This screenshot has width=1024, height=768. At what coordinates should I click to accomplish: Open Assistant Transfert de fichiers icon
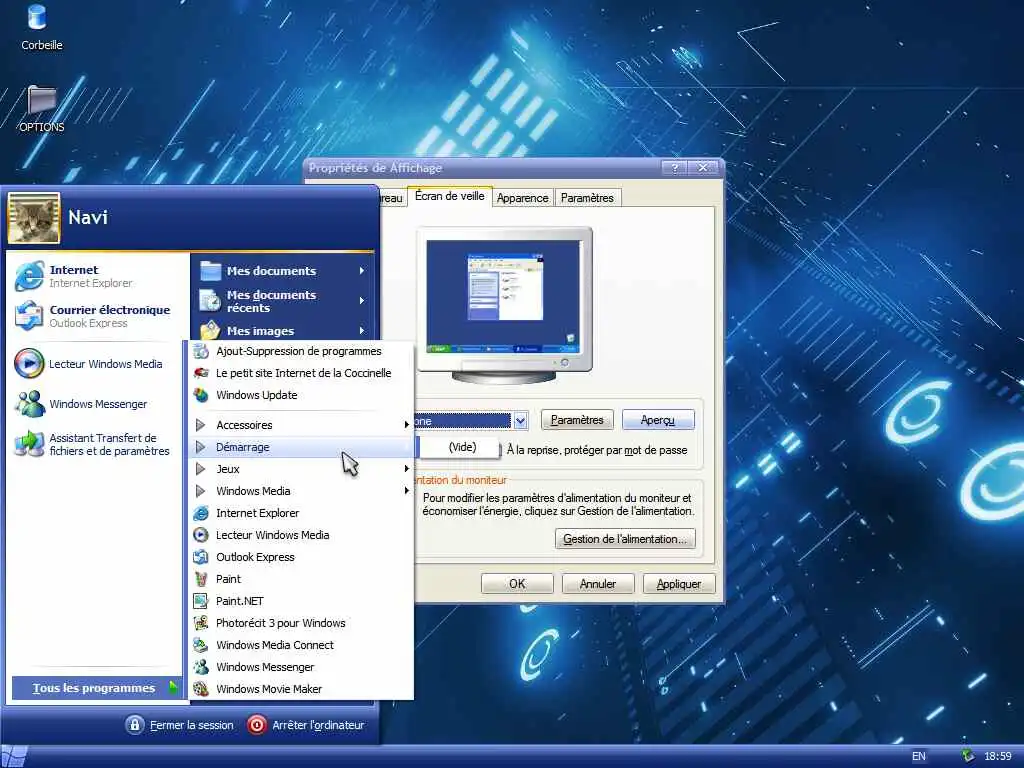(x=29, y=443)
